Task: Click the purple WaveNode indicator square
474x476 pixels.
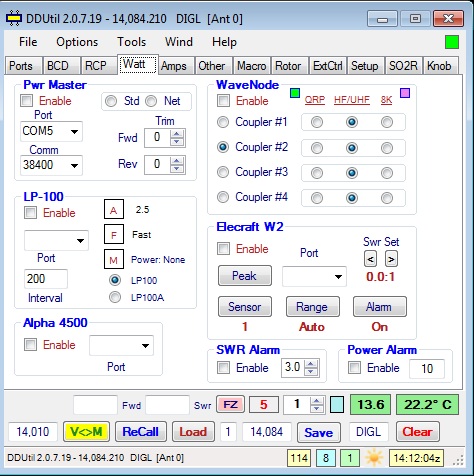Action: pyautogui.click(x=405, y=93)
